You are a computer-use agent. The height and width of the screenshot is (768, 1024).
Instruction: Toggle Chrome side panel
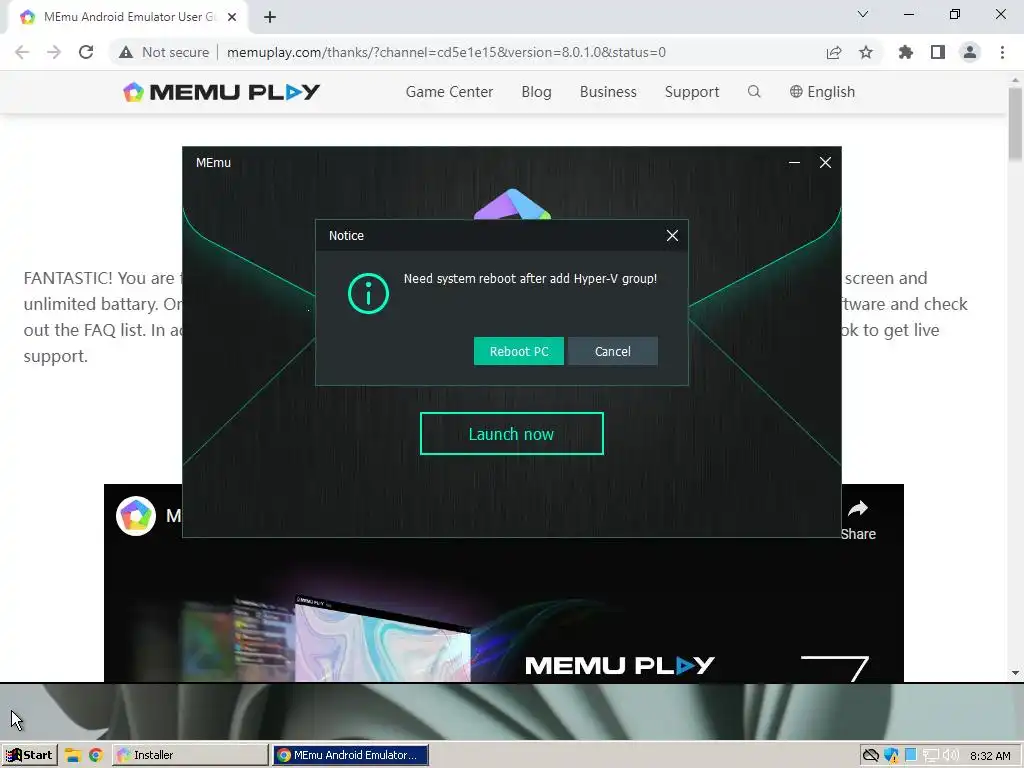(x=938, y=52)
